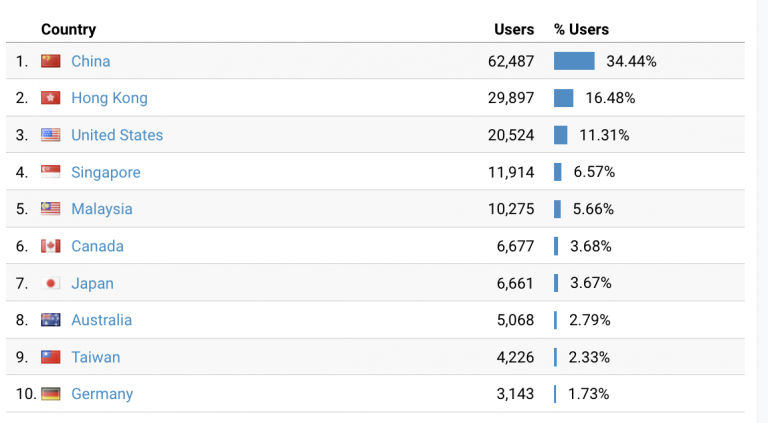Click the Taiwan flag icon

pyautogui.click(x=51, y=357)
